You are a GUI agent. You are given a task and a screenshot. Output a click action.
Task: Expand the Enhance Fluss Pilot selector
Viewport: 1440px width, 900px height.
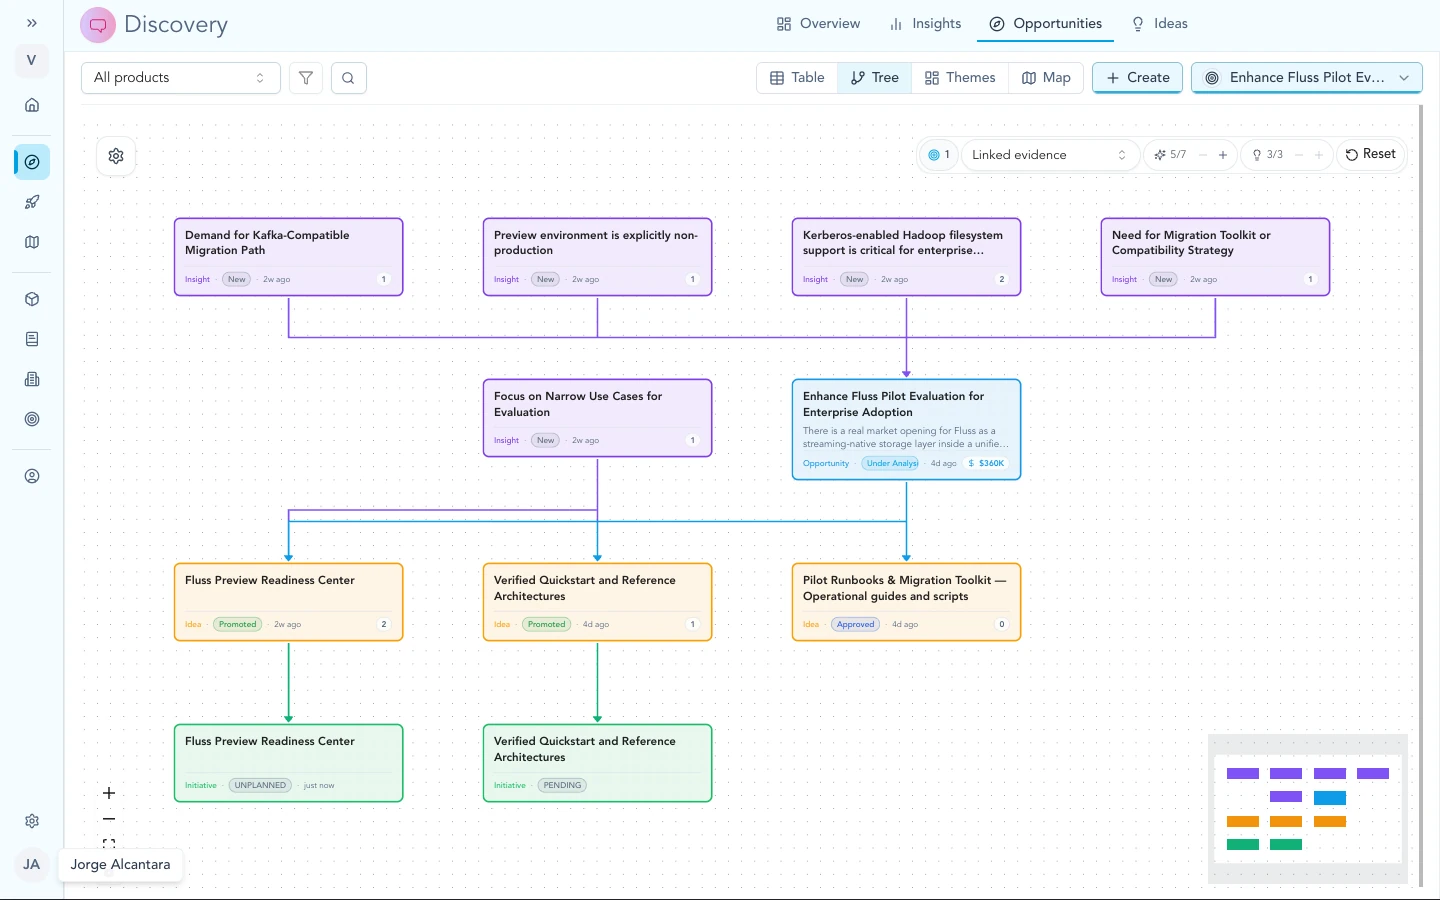[1306, 78]
